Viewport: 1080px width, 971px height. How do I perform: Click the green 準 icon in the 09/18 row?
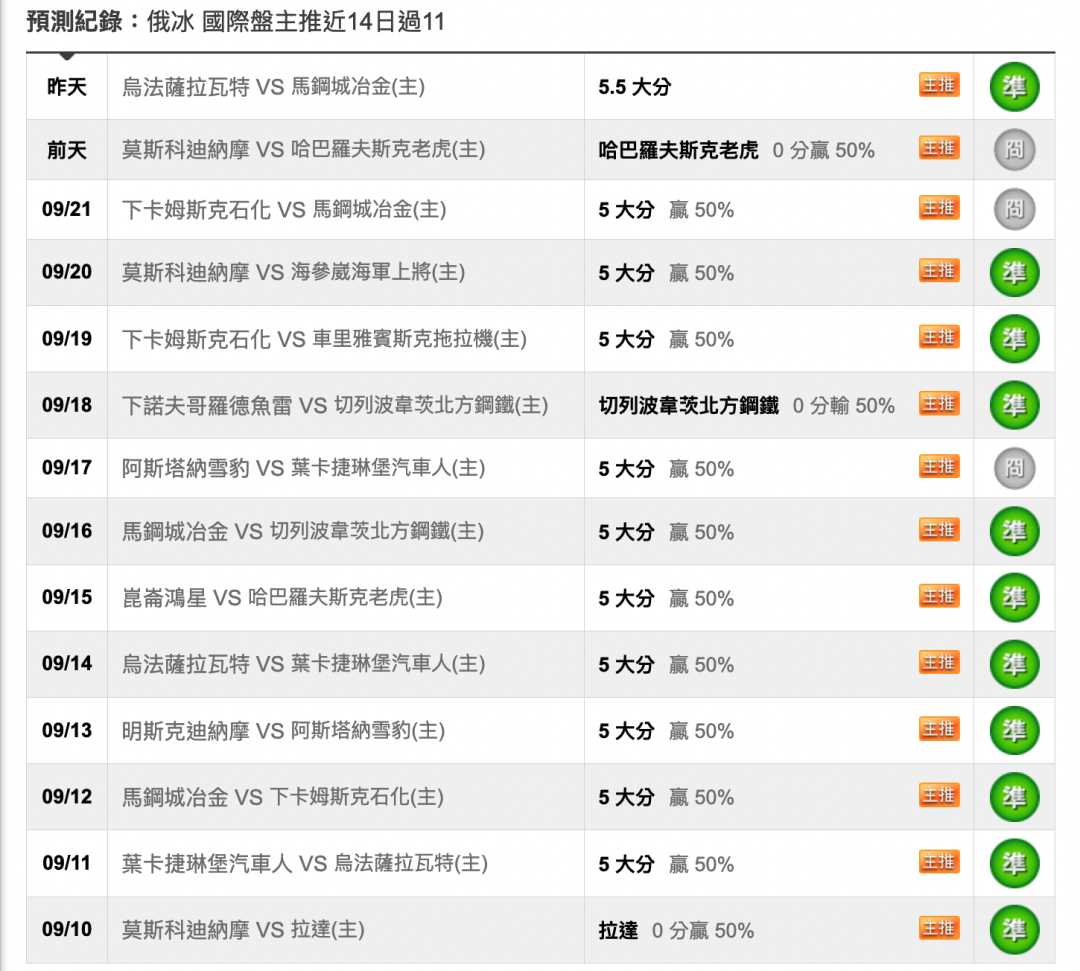coord(1014,405)
